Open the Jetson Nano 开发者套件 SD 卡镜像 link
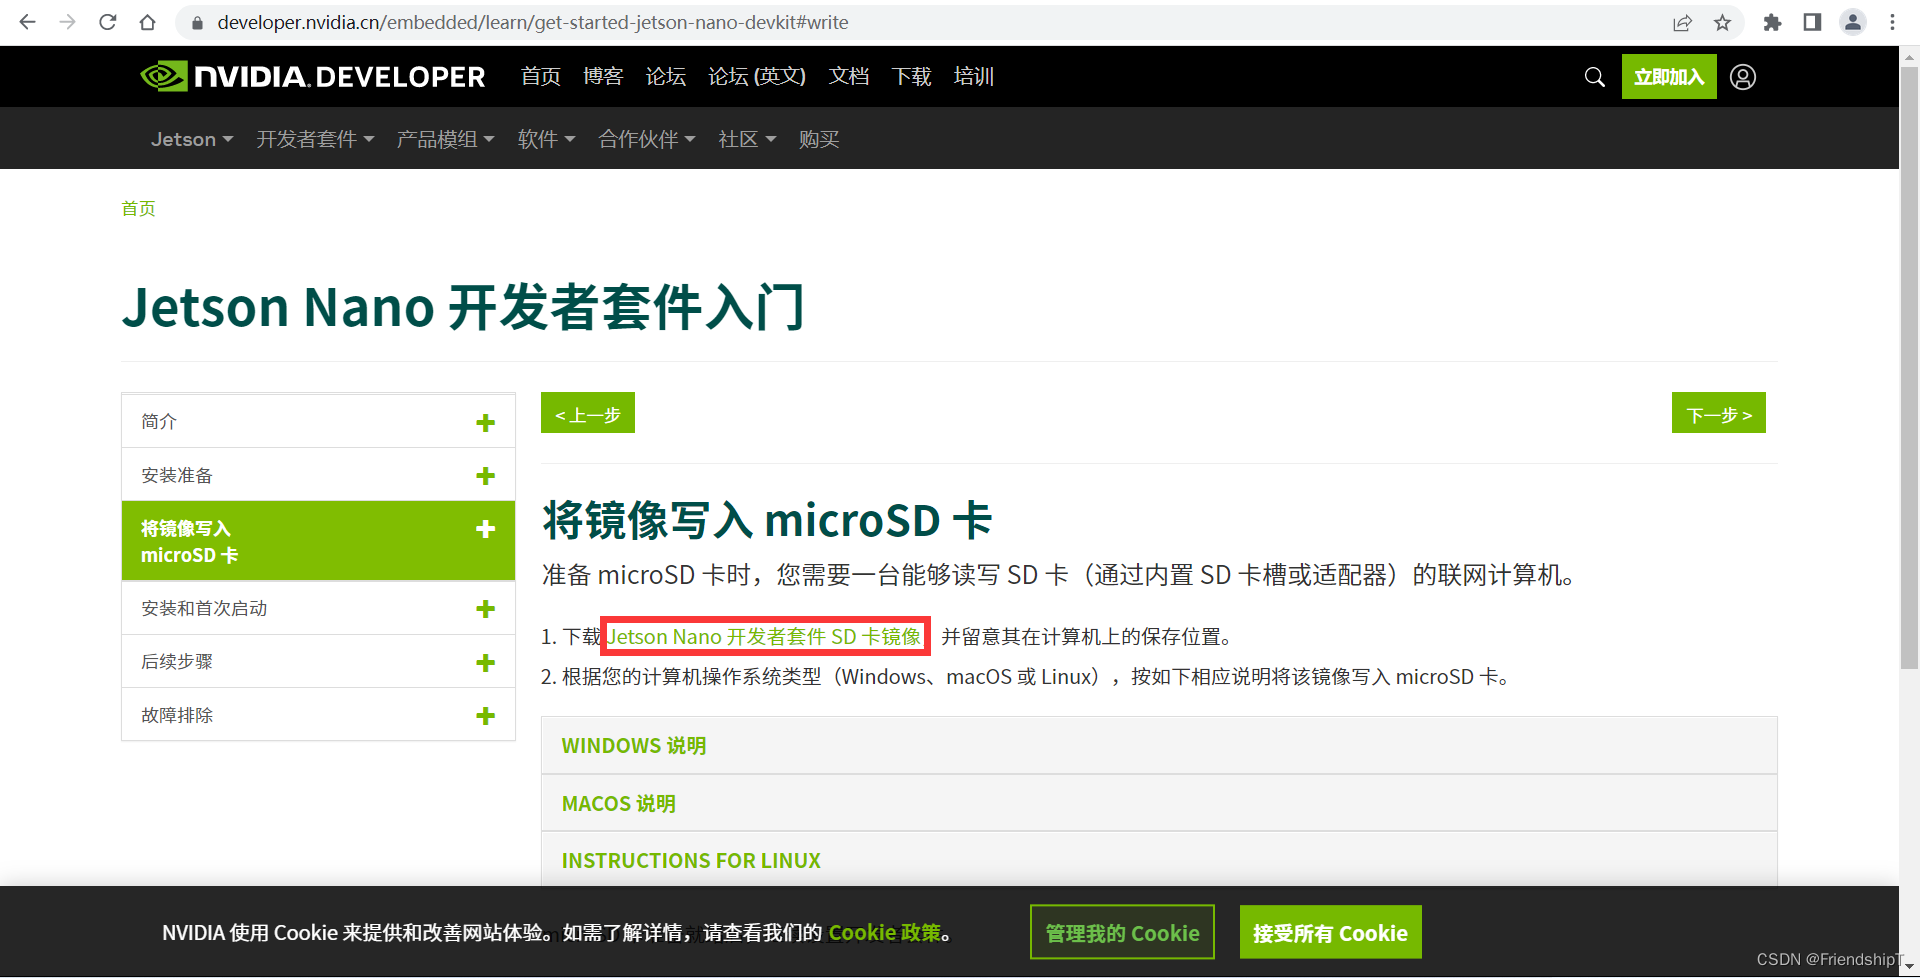Viewport: 1920px width, 978px height. (764, 636)
